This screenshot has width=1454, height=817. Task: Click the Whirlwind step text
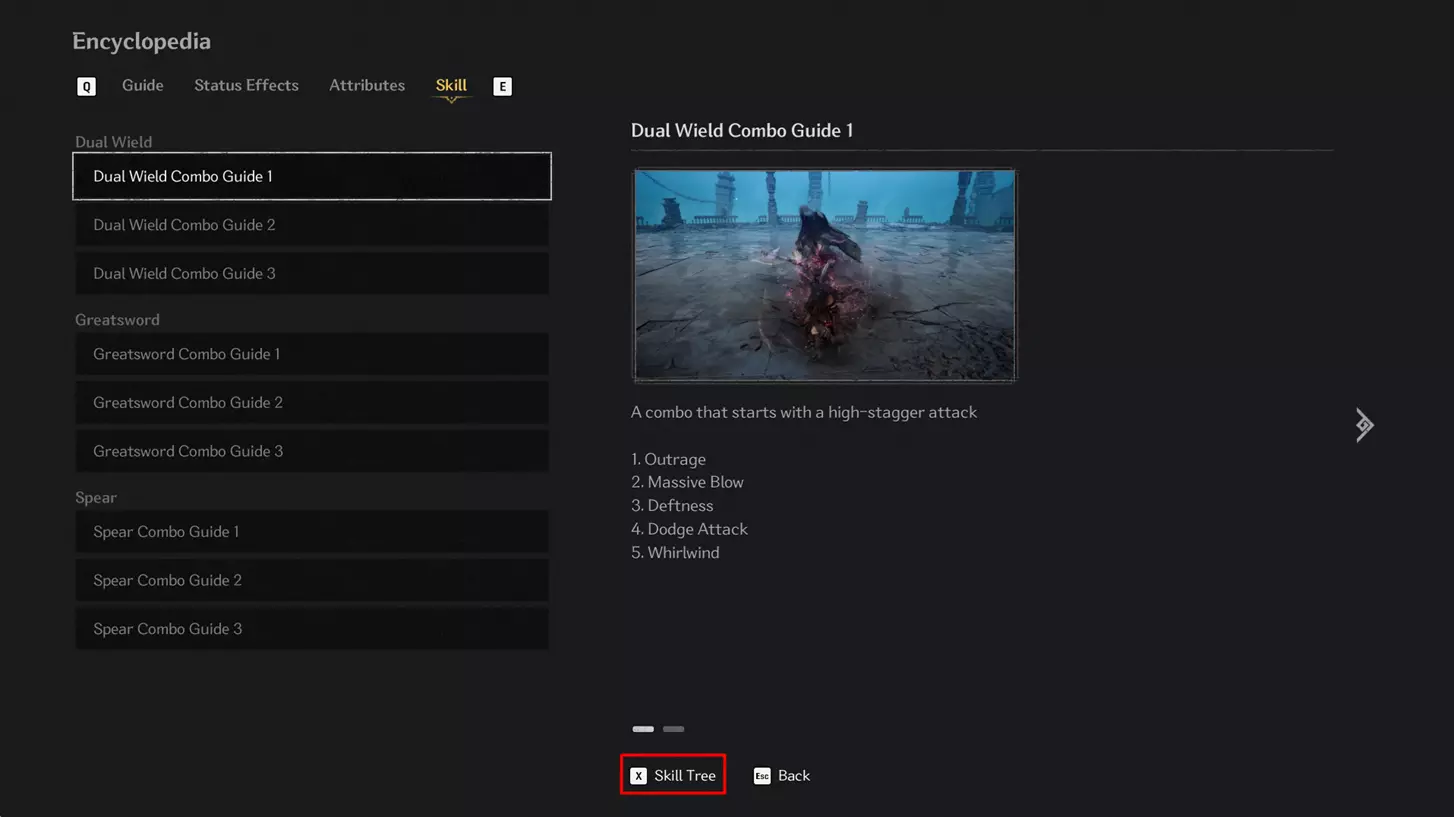pos(675,552)
